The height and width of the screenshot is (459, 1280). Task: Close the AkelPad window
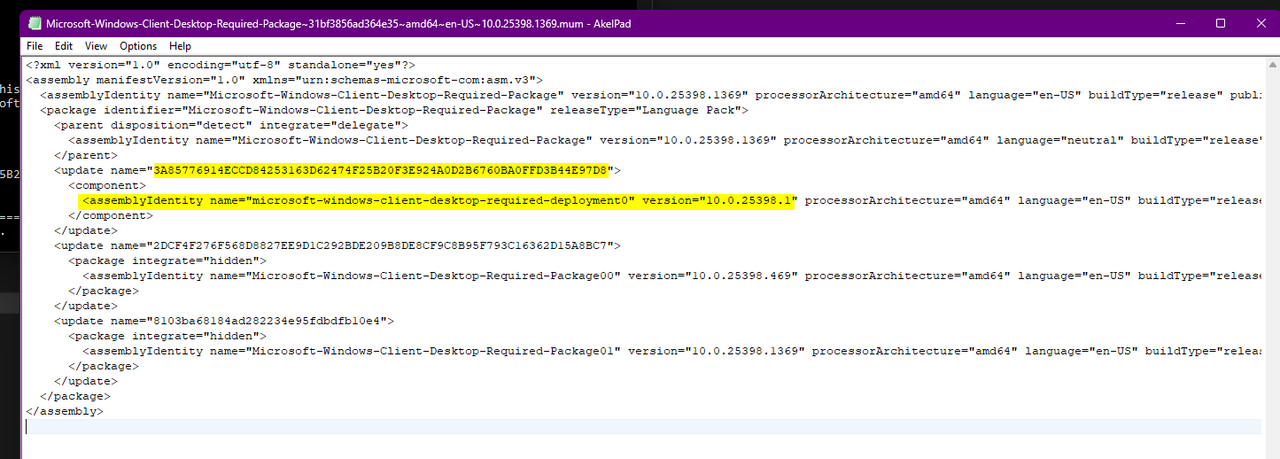tap(1261, 22)
